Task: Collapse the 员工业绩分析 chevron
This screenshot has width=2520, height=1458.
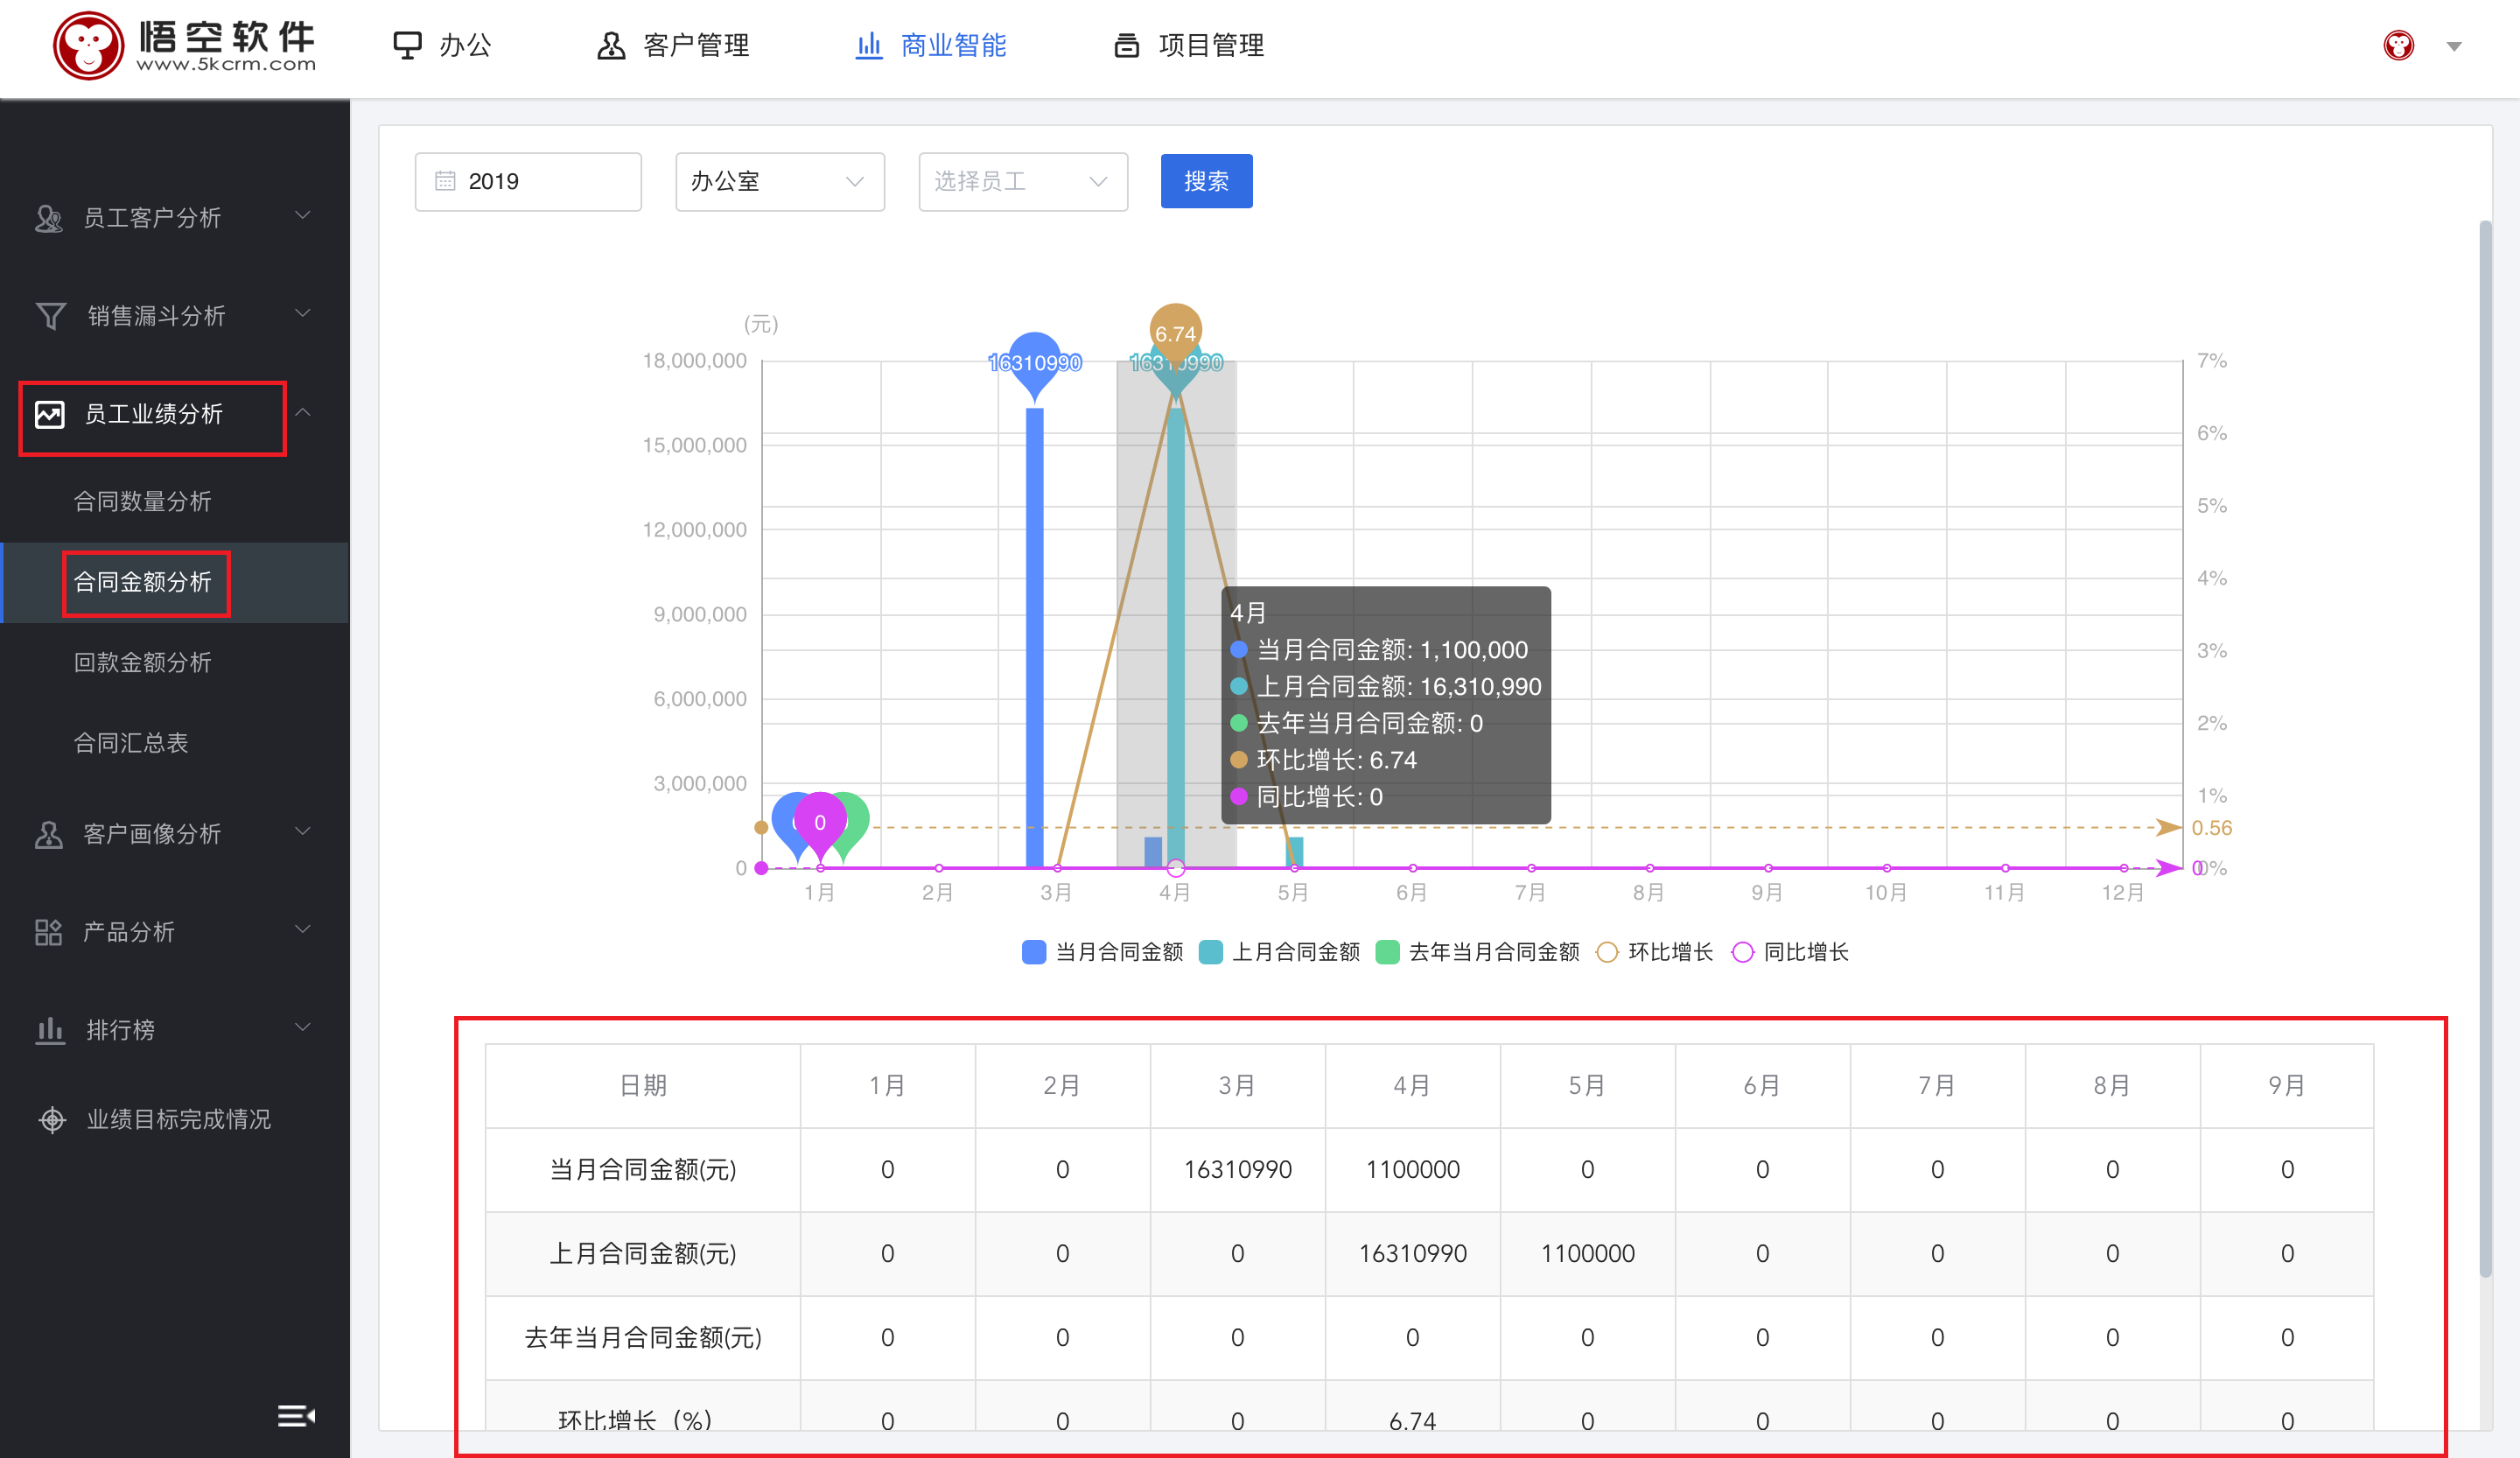Action: coord(302,412)
